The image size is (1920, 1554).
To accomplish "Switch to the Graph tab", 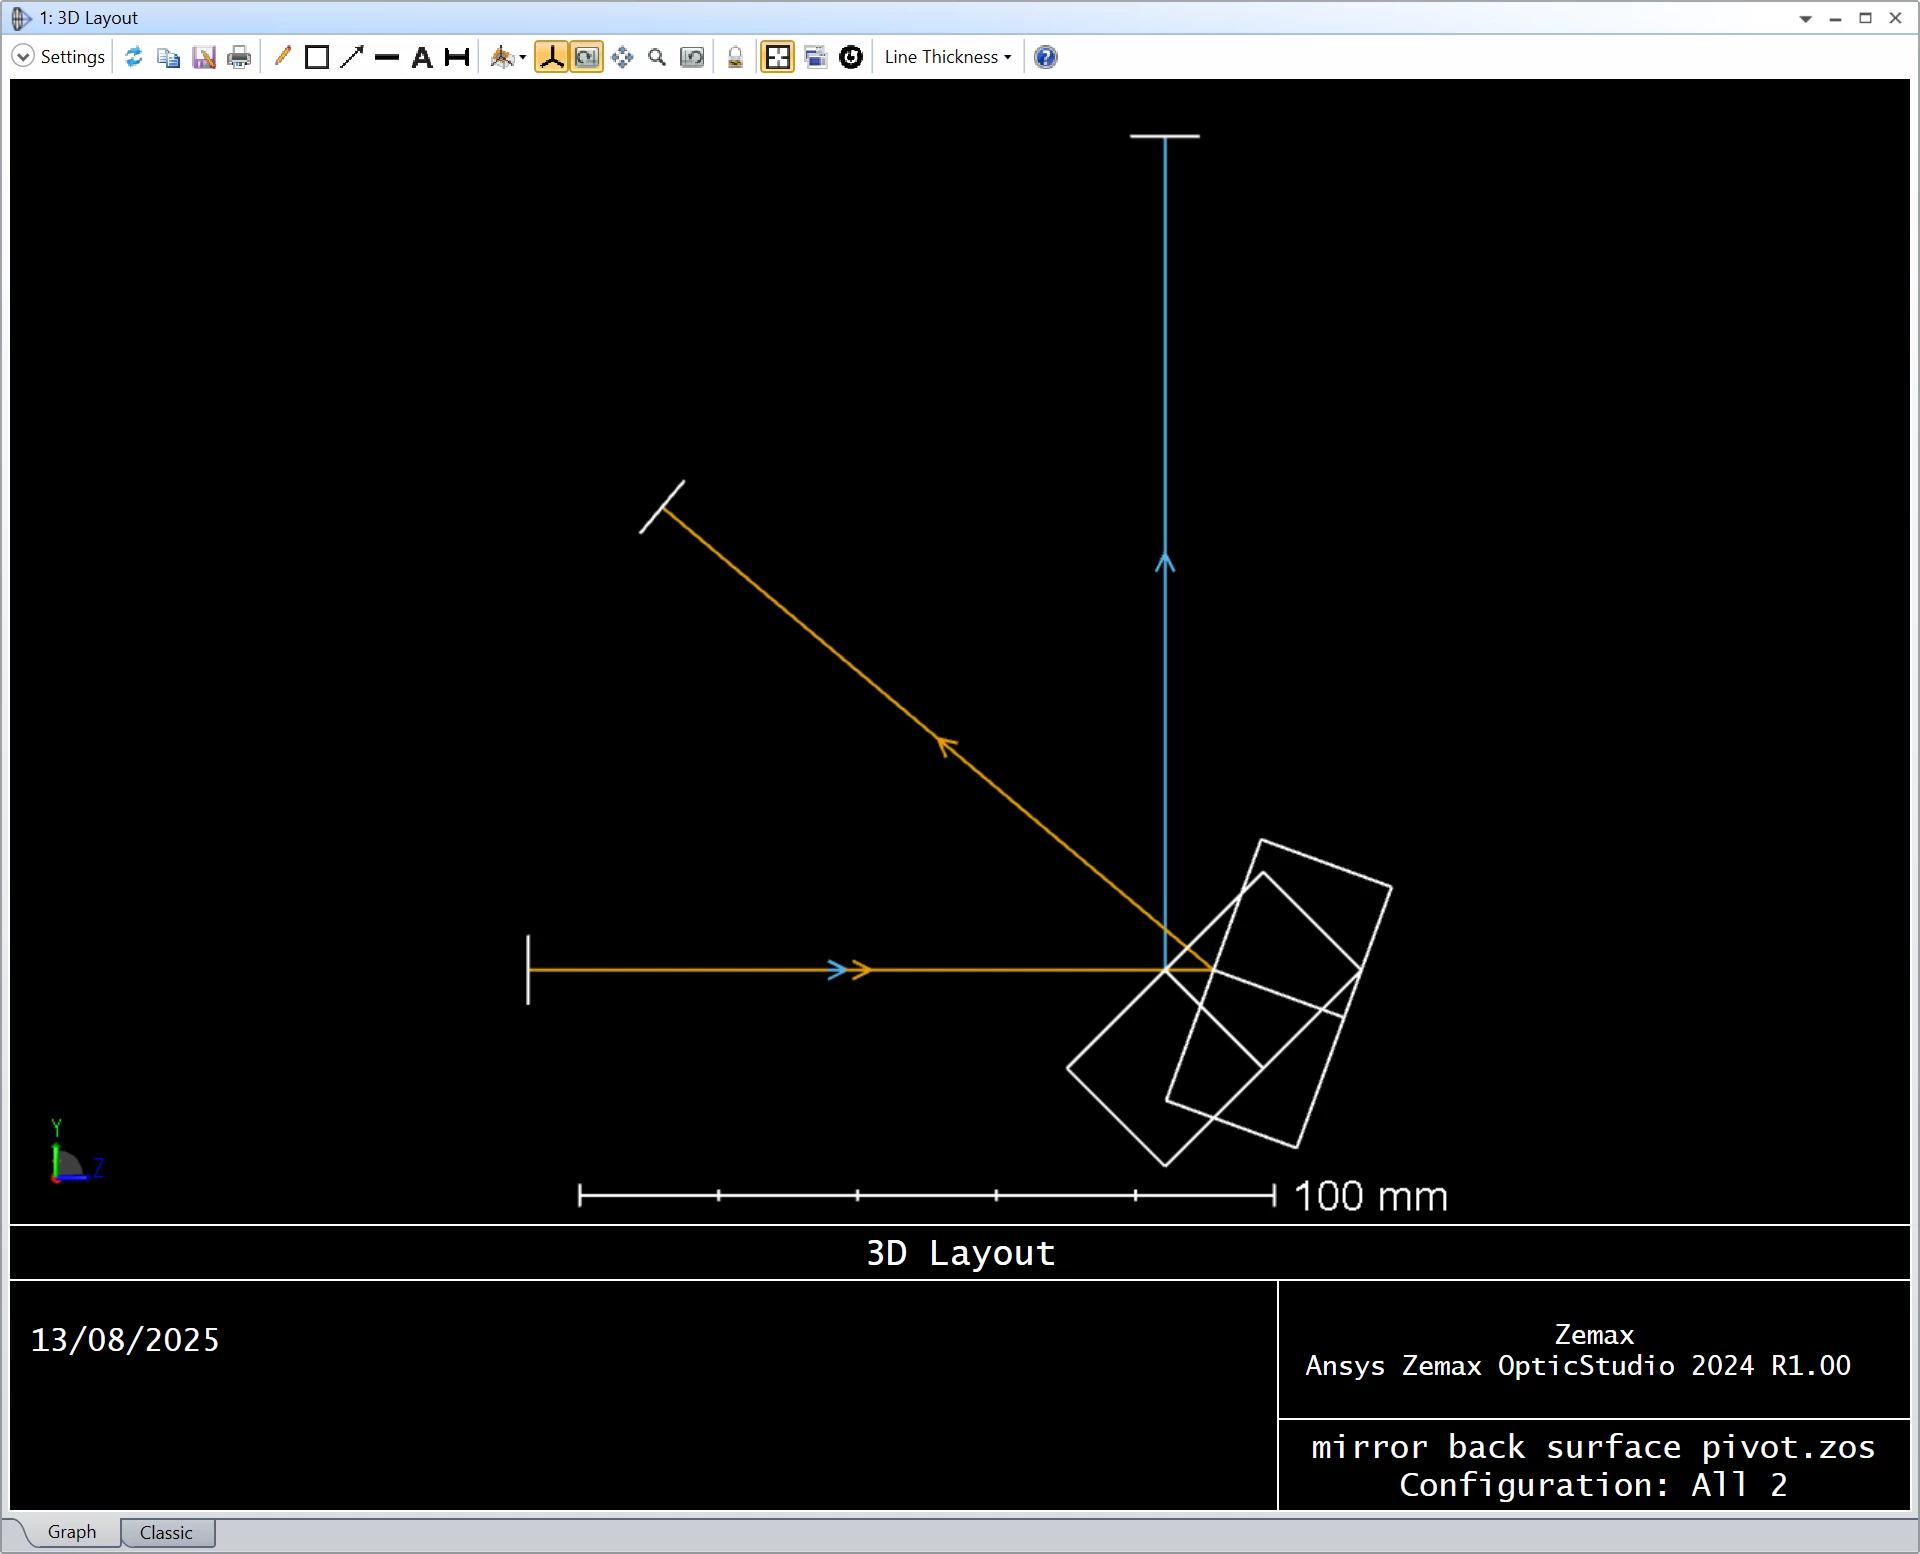I will [x=72, y=1532].
